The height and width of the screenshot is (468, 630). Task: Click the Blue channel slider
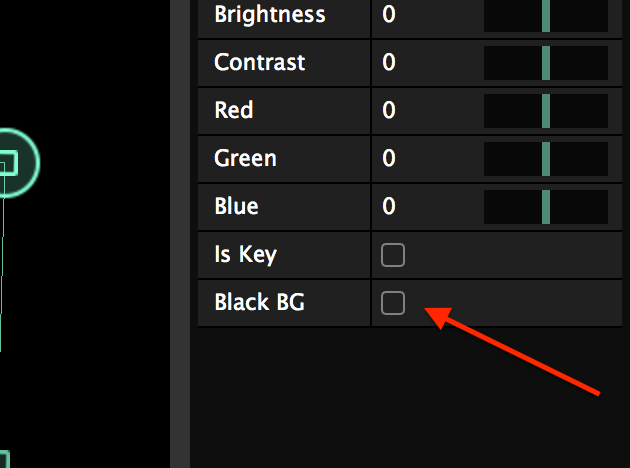pyautogui.click(x=546, y=206)
